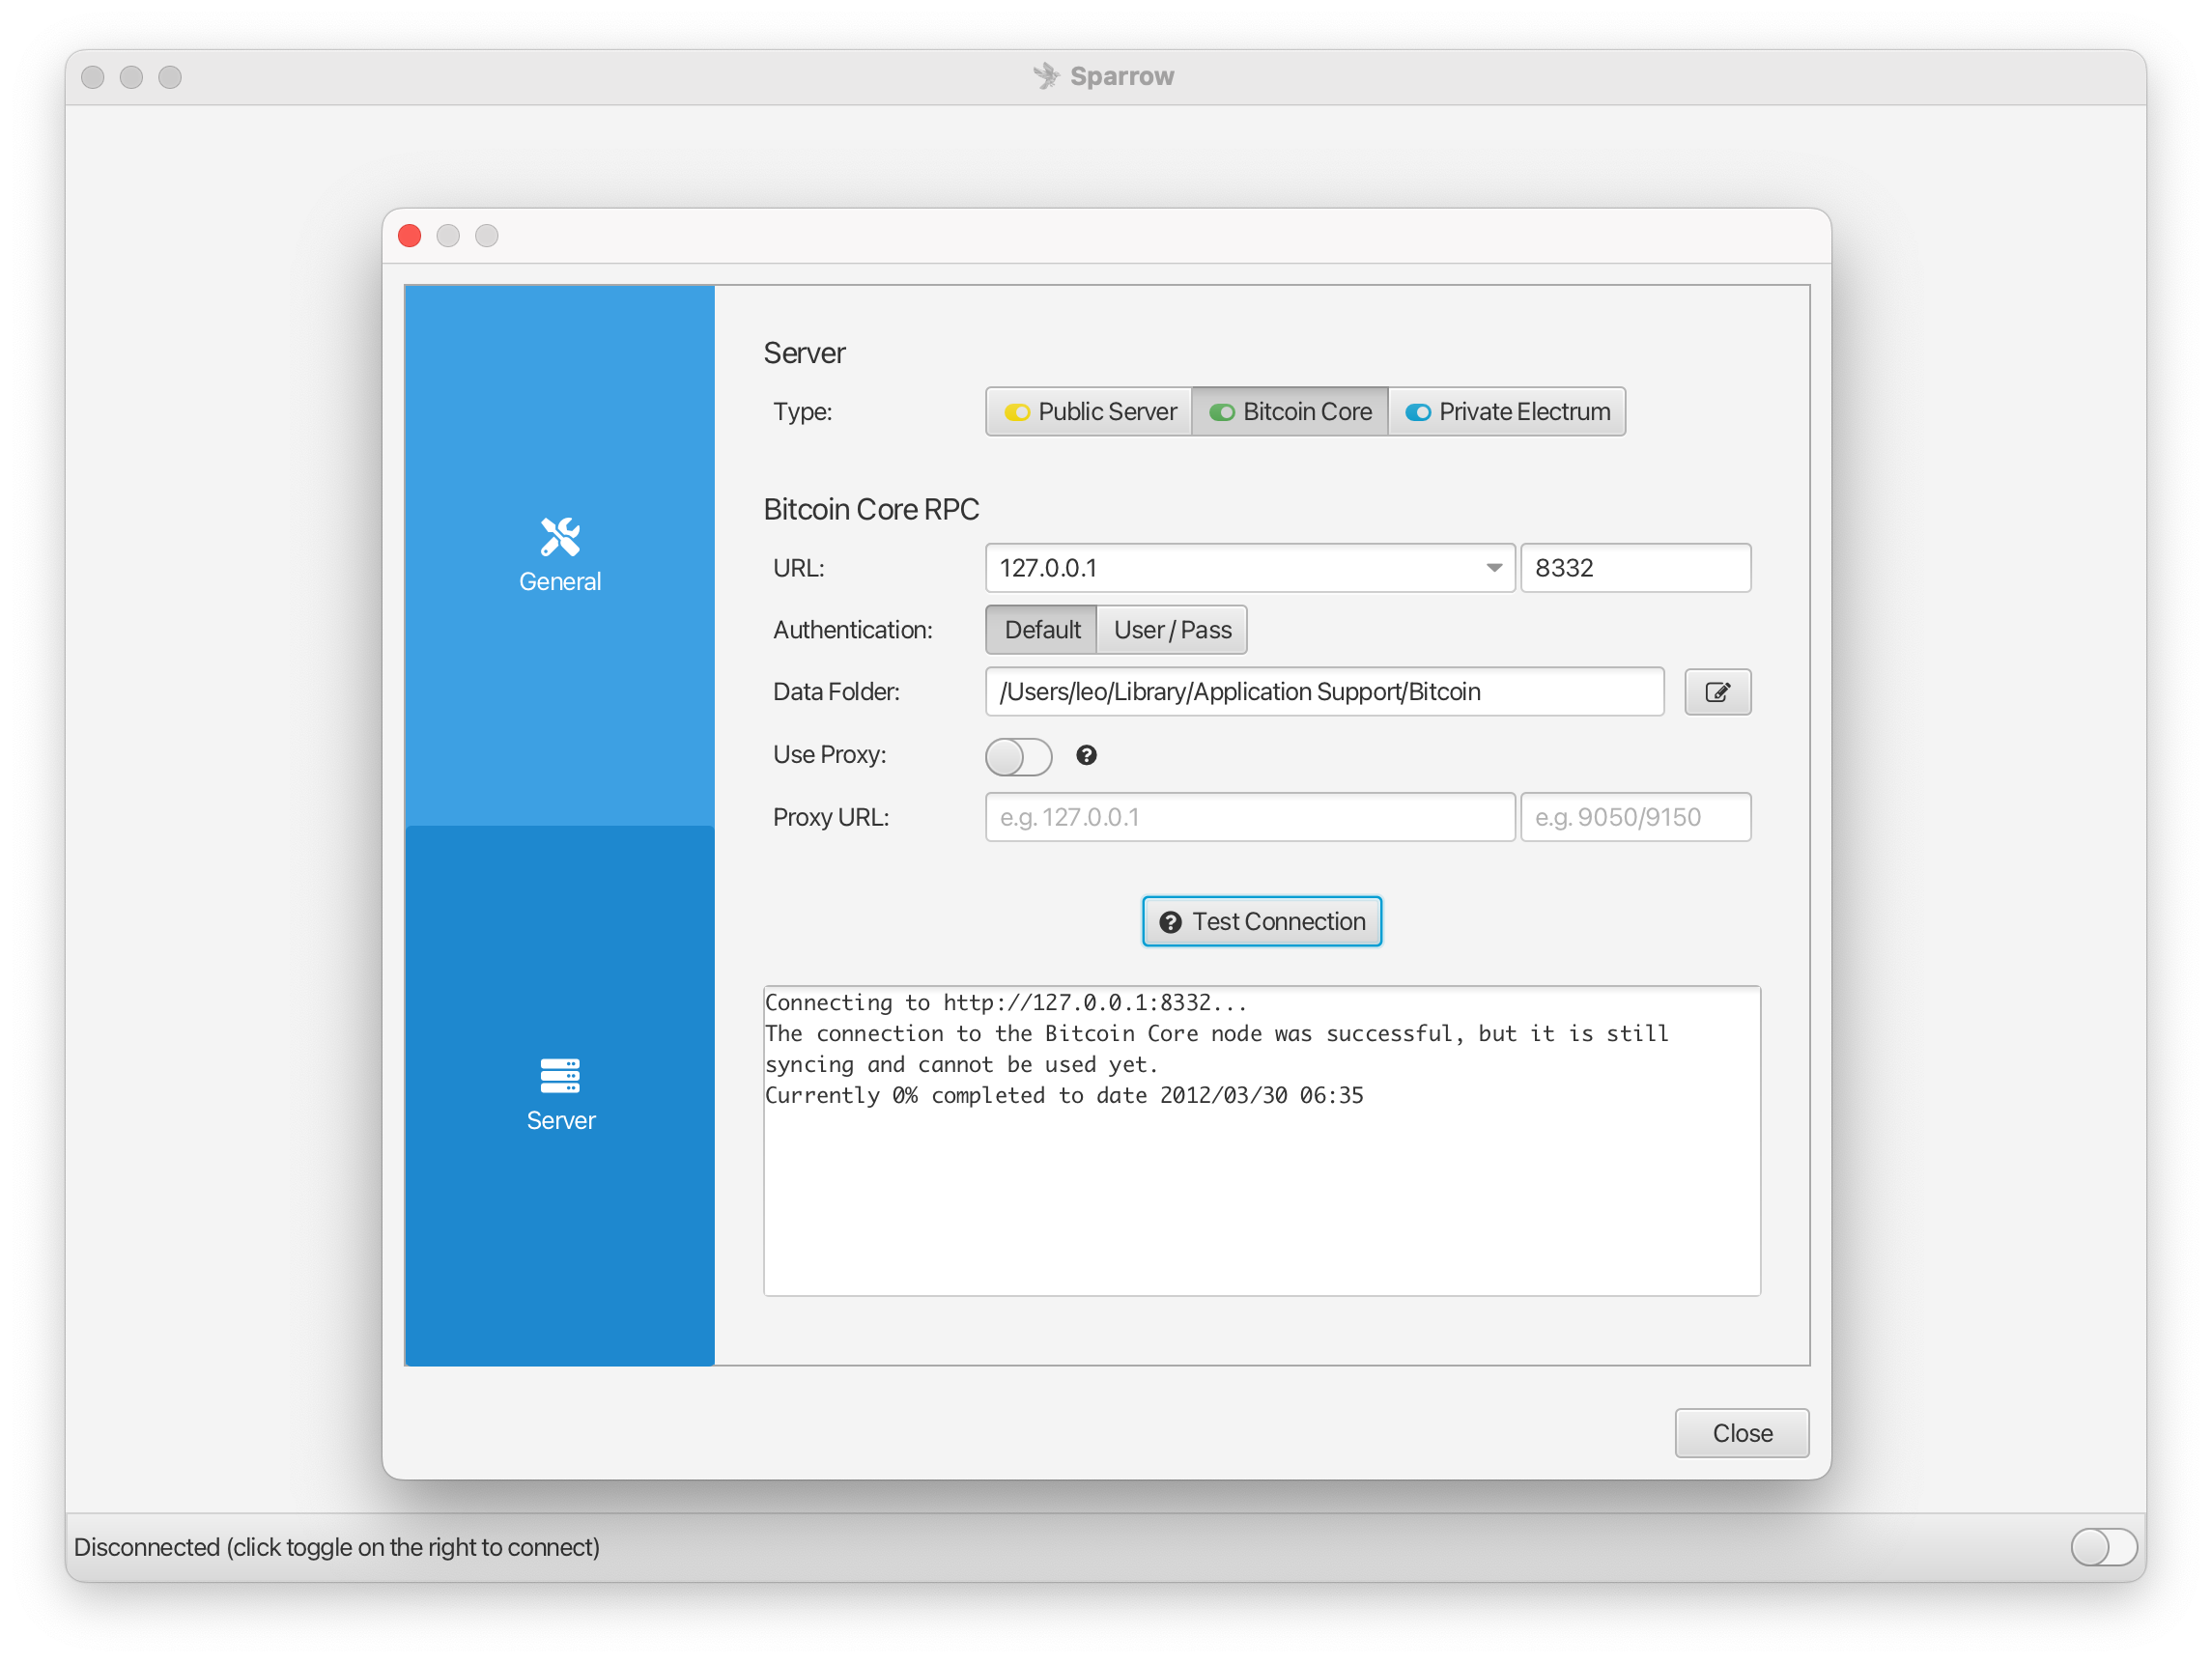Click the RPC port field 8332

[1636, 568]
